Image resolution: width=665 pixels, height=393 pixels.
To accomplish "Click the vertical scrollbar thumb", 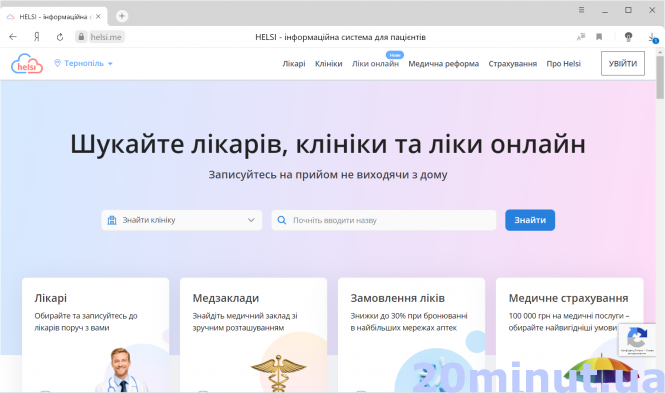I will pos(660,77).
